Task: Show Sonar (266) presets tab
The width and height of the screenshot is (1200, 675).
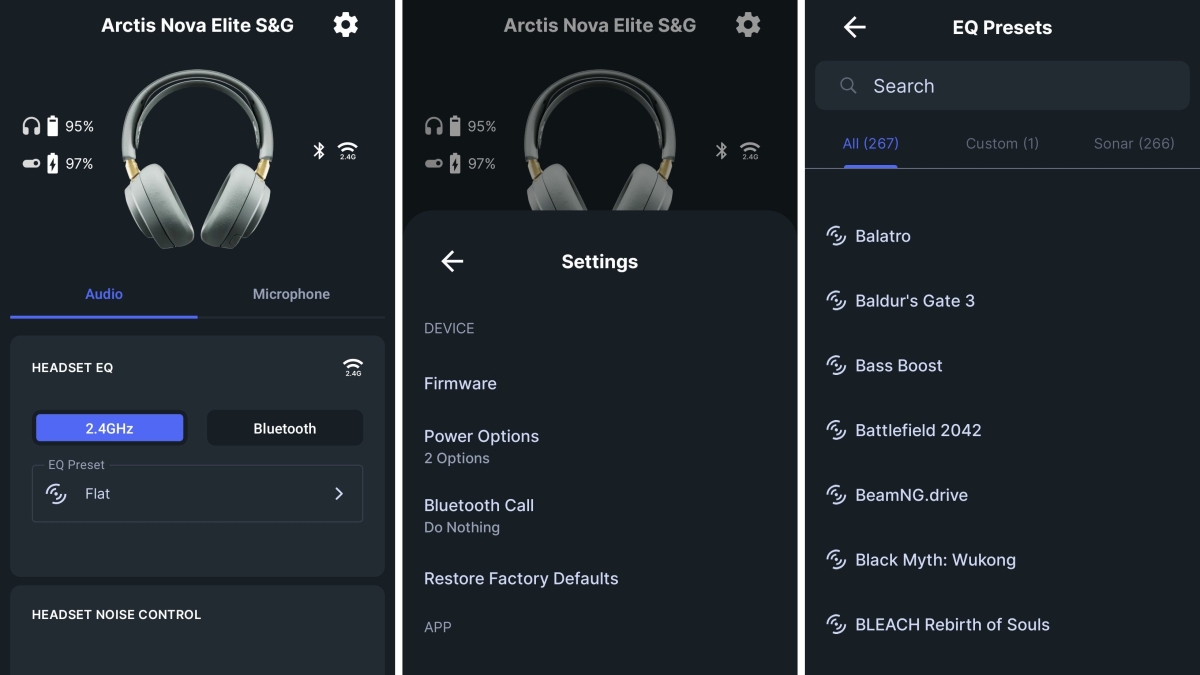Action: point(1134,143)
